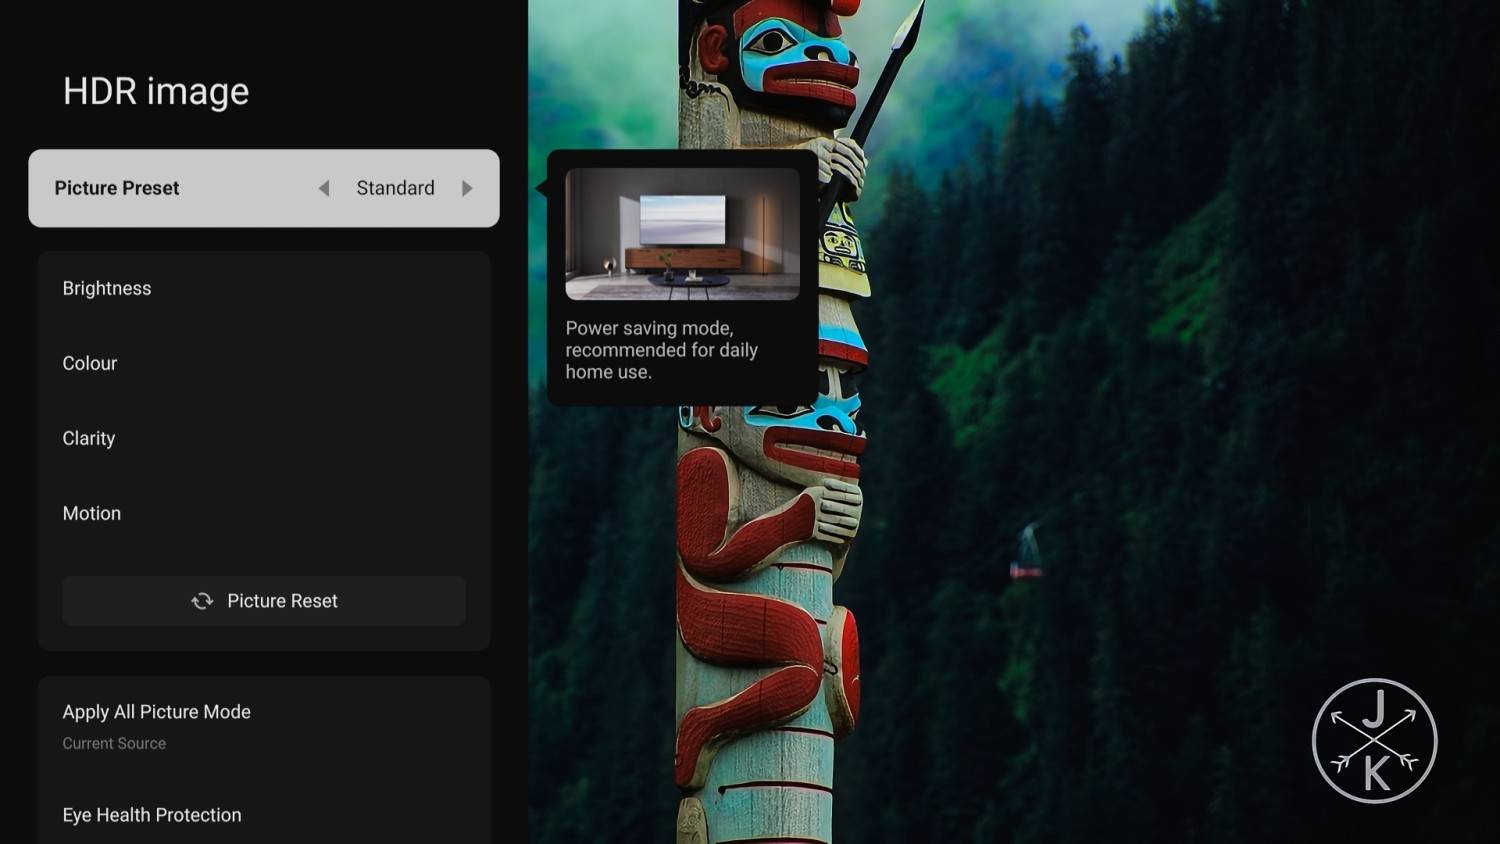Click the left arrow on Picture Preset
The height and width of the screenshot is (844, 1500).
[323, 188]
